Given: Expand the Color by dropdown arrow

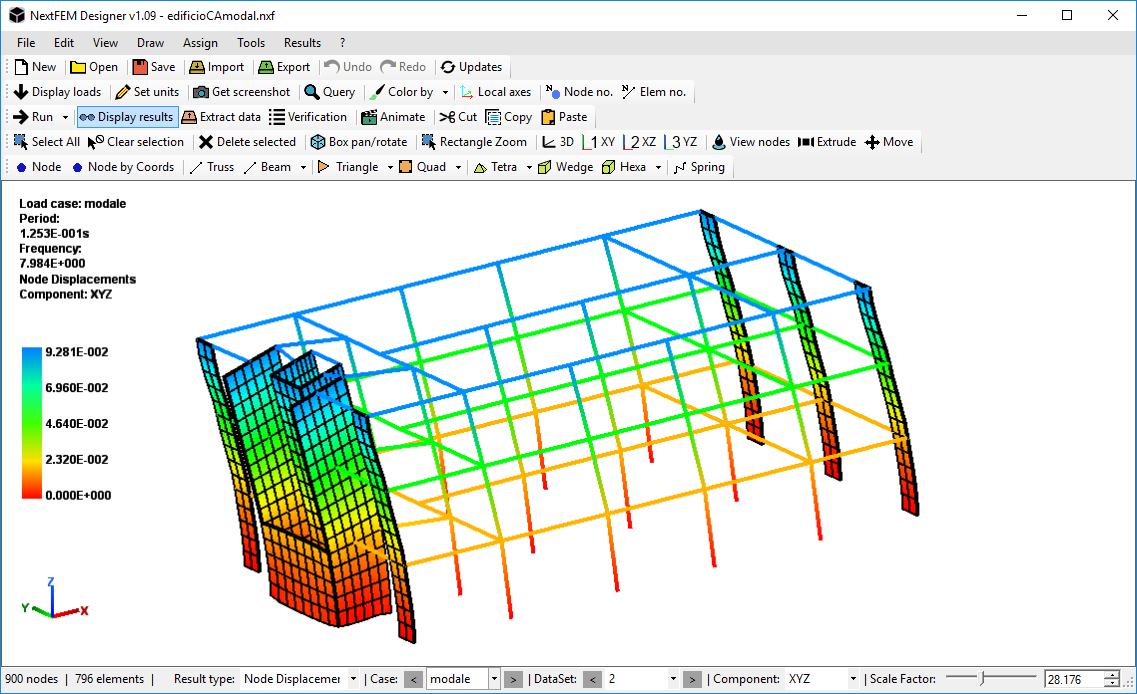Looking at the screenshot, I should [446, 92].
